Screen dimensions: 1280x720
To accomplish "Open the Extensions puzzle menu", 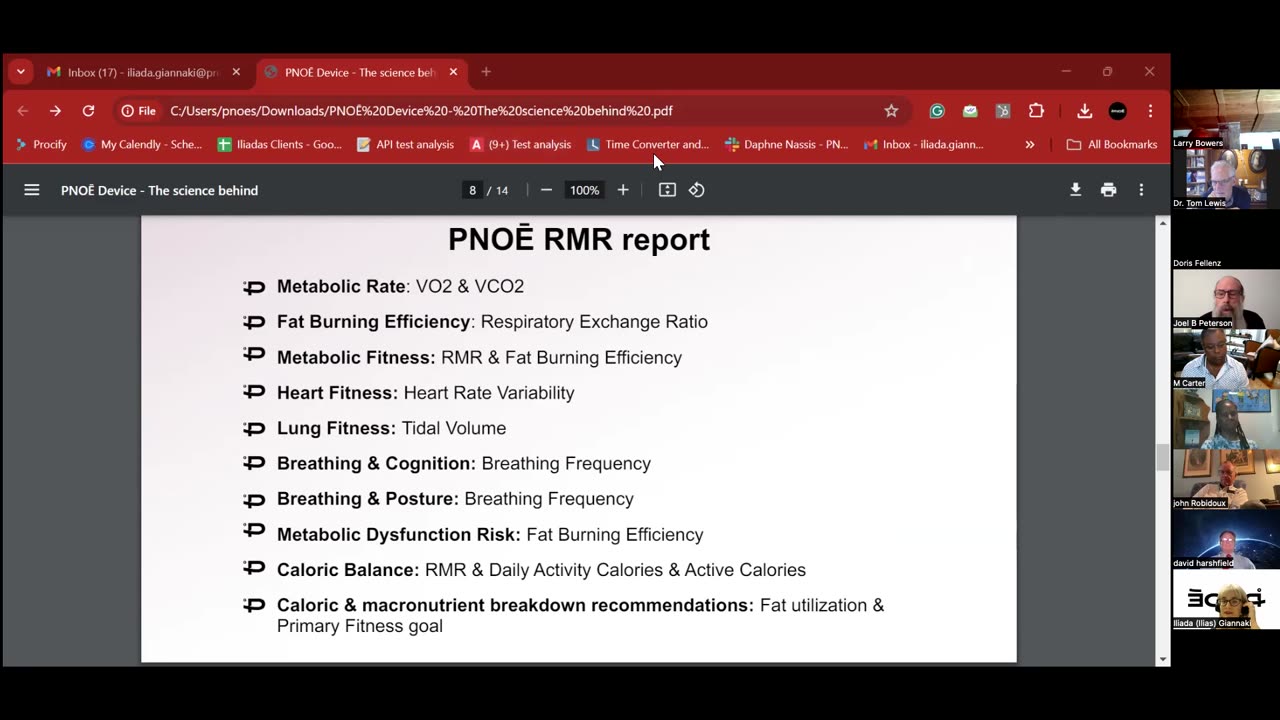I will point(1036,111).
